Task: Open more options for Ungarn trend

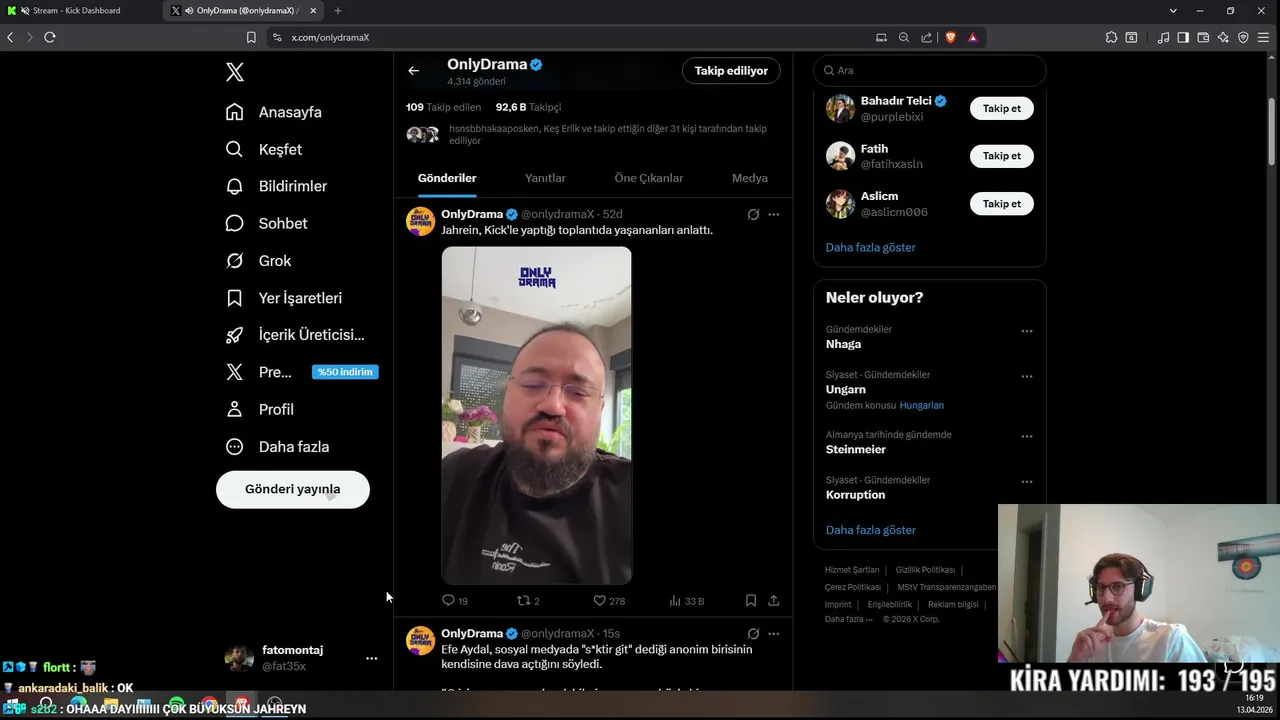Action: [x=1026, y=376]
